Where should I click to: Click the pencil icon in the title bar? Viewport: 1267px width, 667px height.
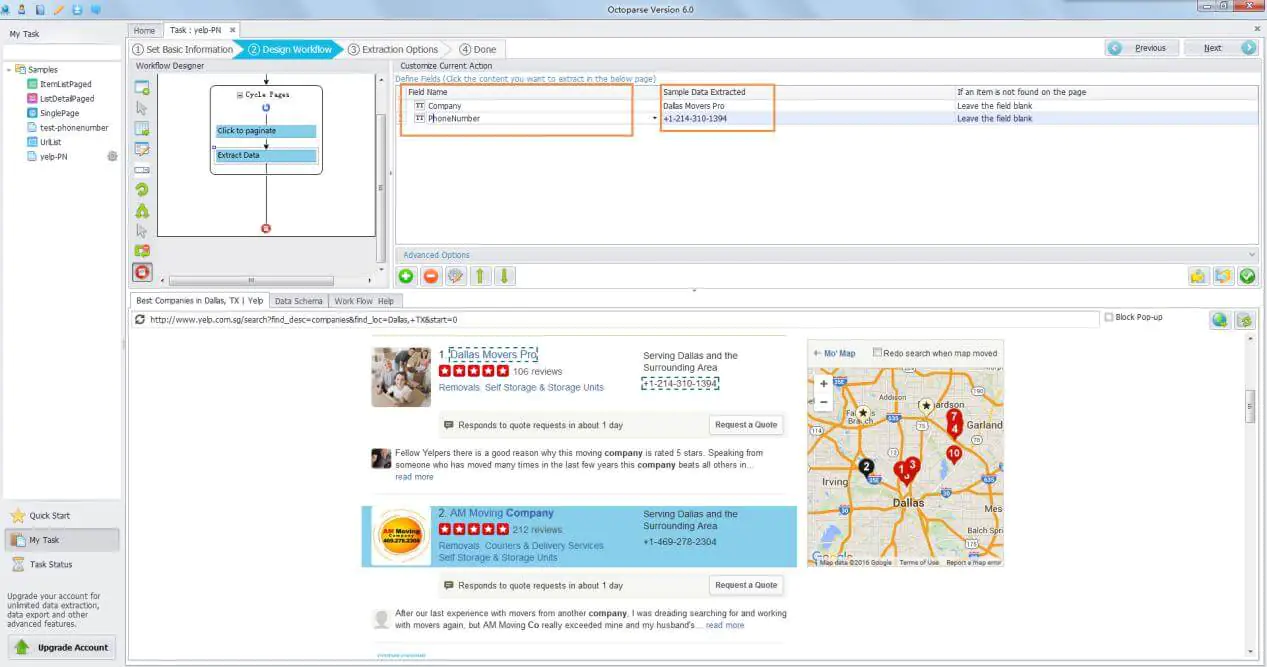tap(58, 9)
